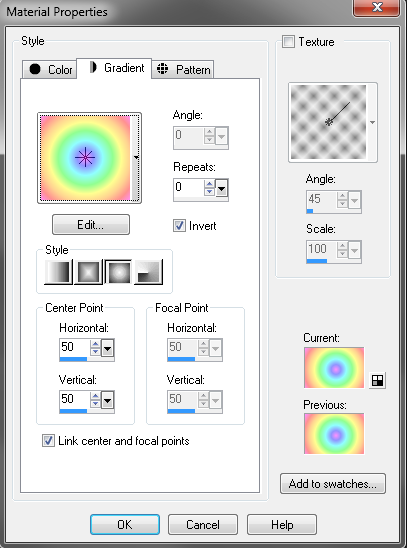Switch to the Pattern tab
Image resolution: width=407 pixels, height=548 pixels.
pyautogui.click(x=182, y=69)
